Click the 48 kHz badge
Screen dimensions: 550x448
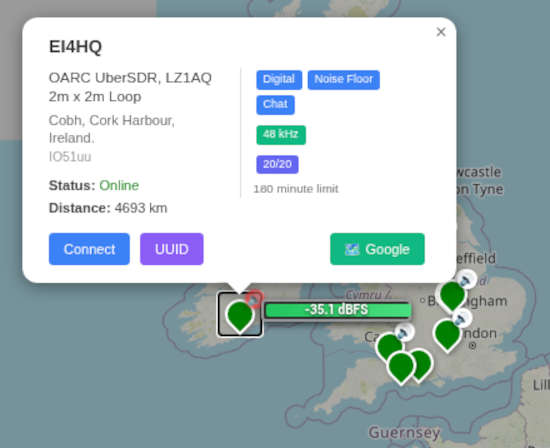[281, 135]
